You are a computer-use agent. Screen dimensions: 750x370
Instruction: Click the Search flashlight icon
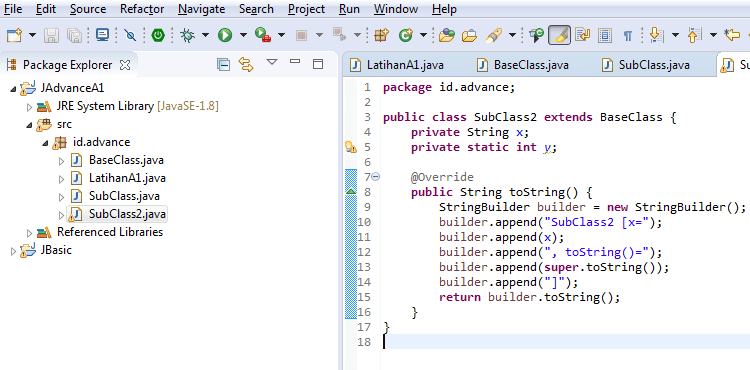click(x=494, y=35)
